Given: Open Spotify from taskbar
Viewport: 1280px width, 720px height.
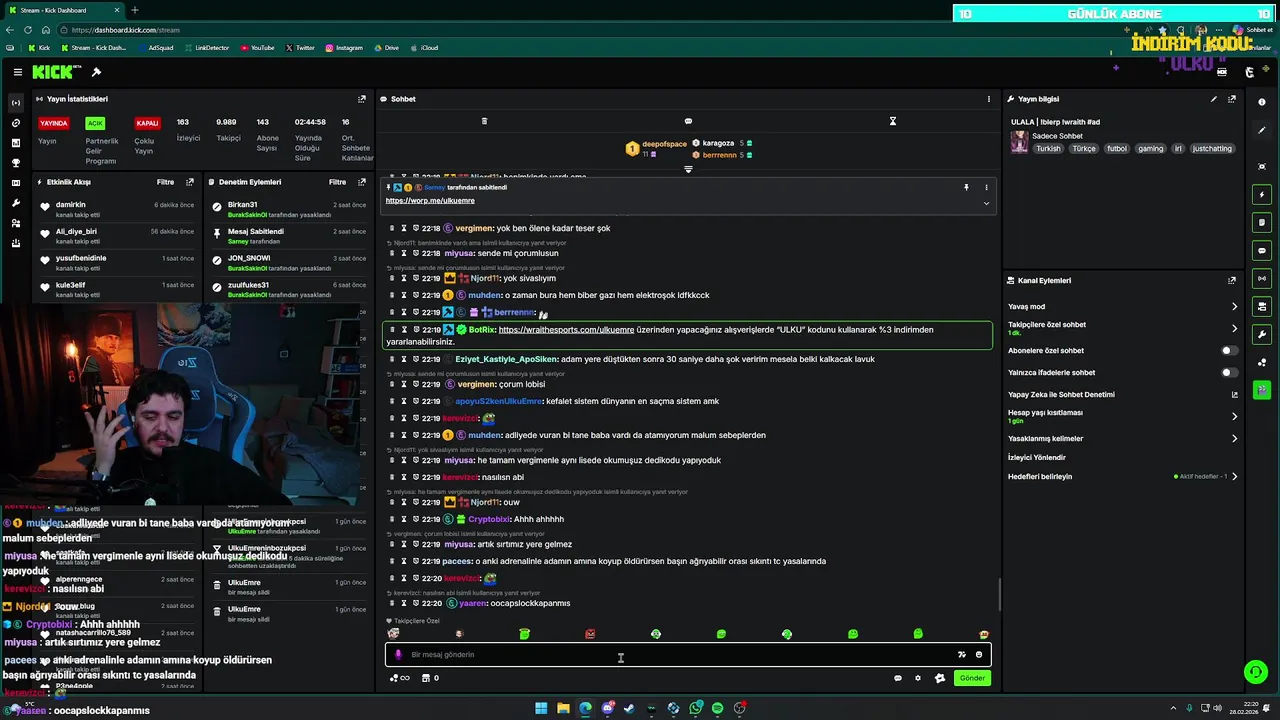Looking at the screenshot, I should click(717, 708).
